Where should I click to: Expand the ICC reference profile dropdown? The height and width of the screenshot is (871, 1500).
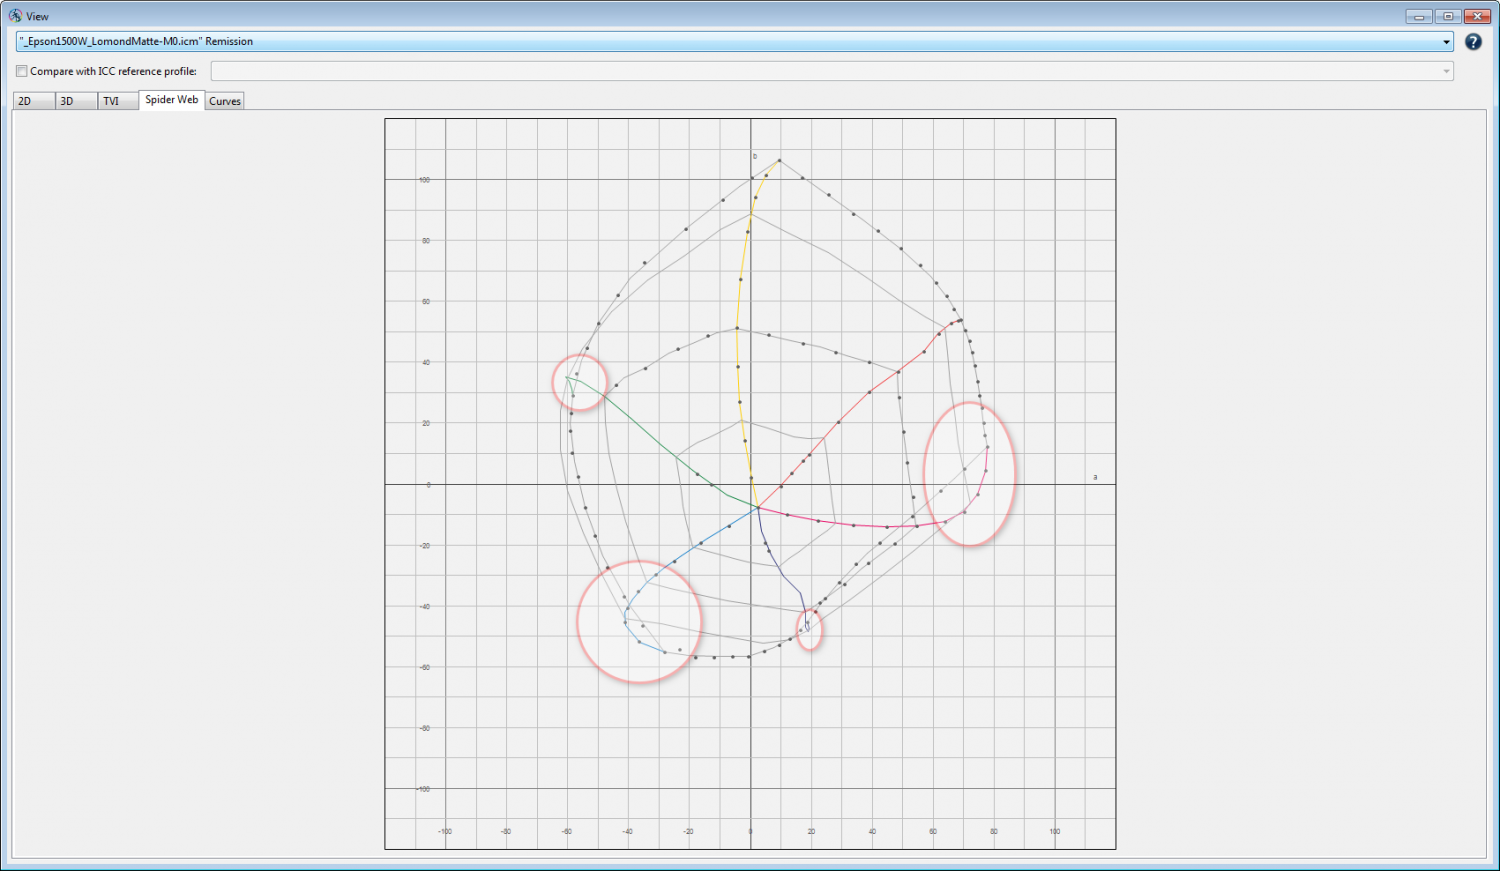[x=832, y=71]
